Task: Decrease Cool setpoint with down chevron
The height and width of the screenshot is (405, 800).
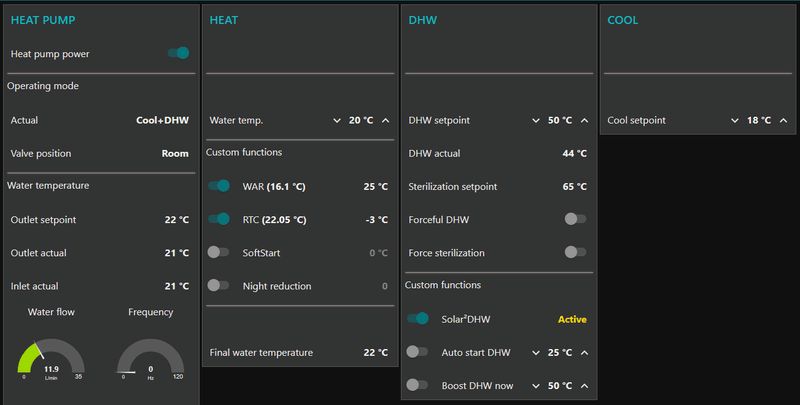Action: coord(735,121)
